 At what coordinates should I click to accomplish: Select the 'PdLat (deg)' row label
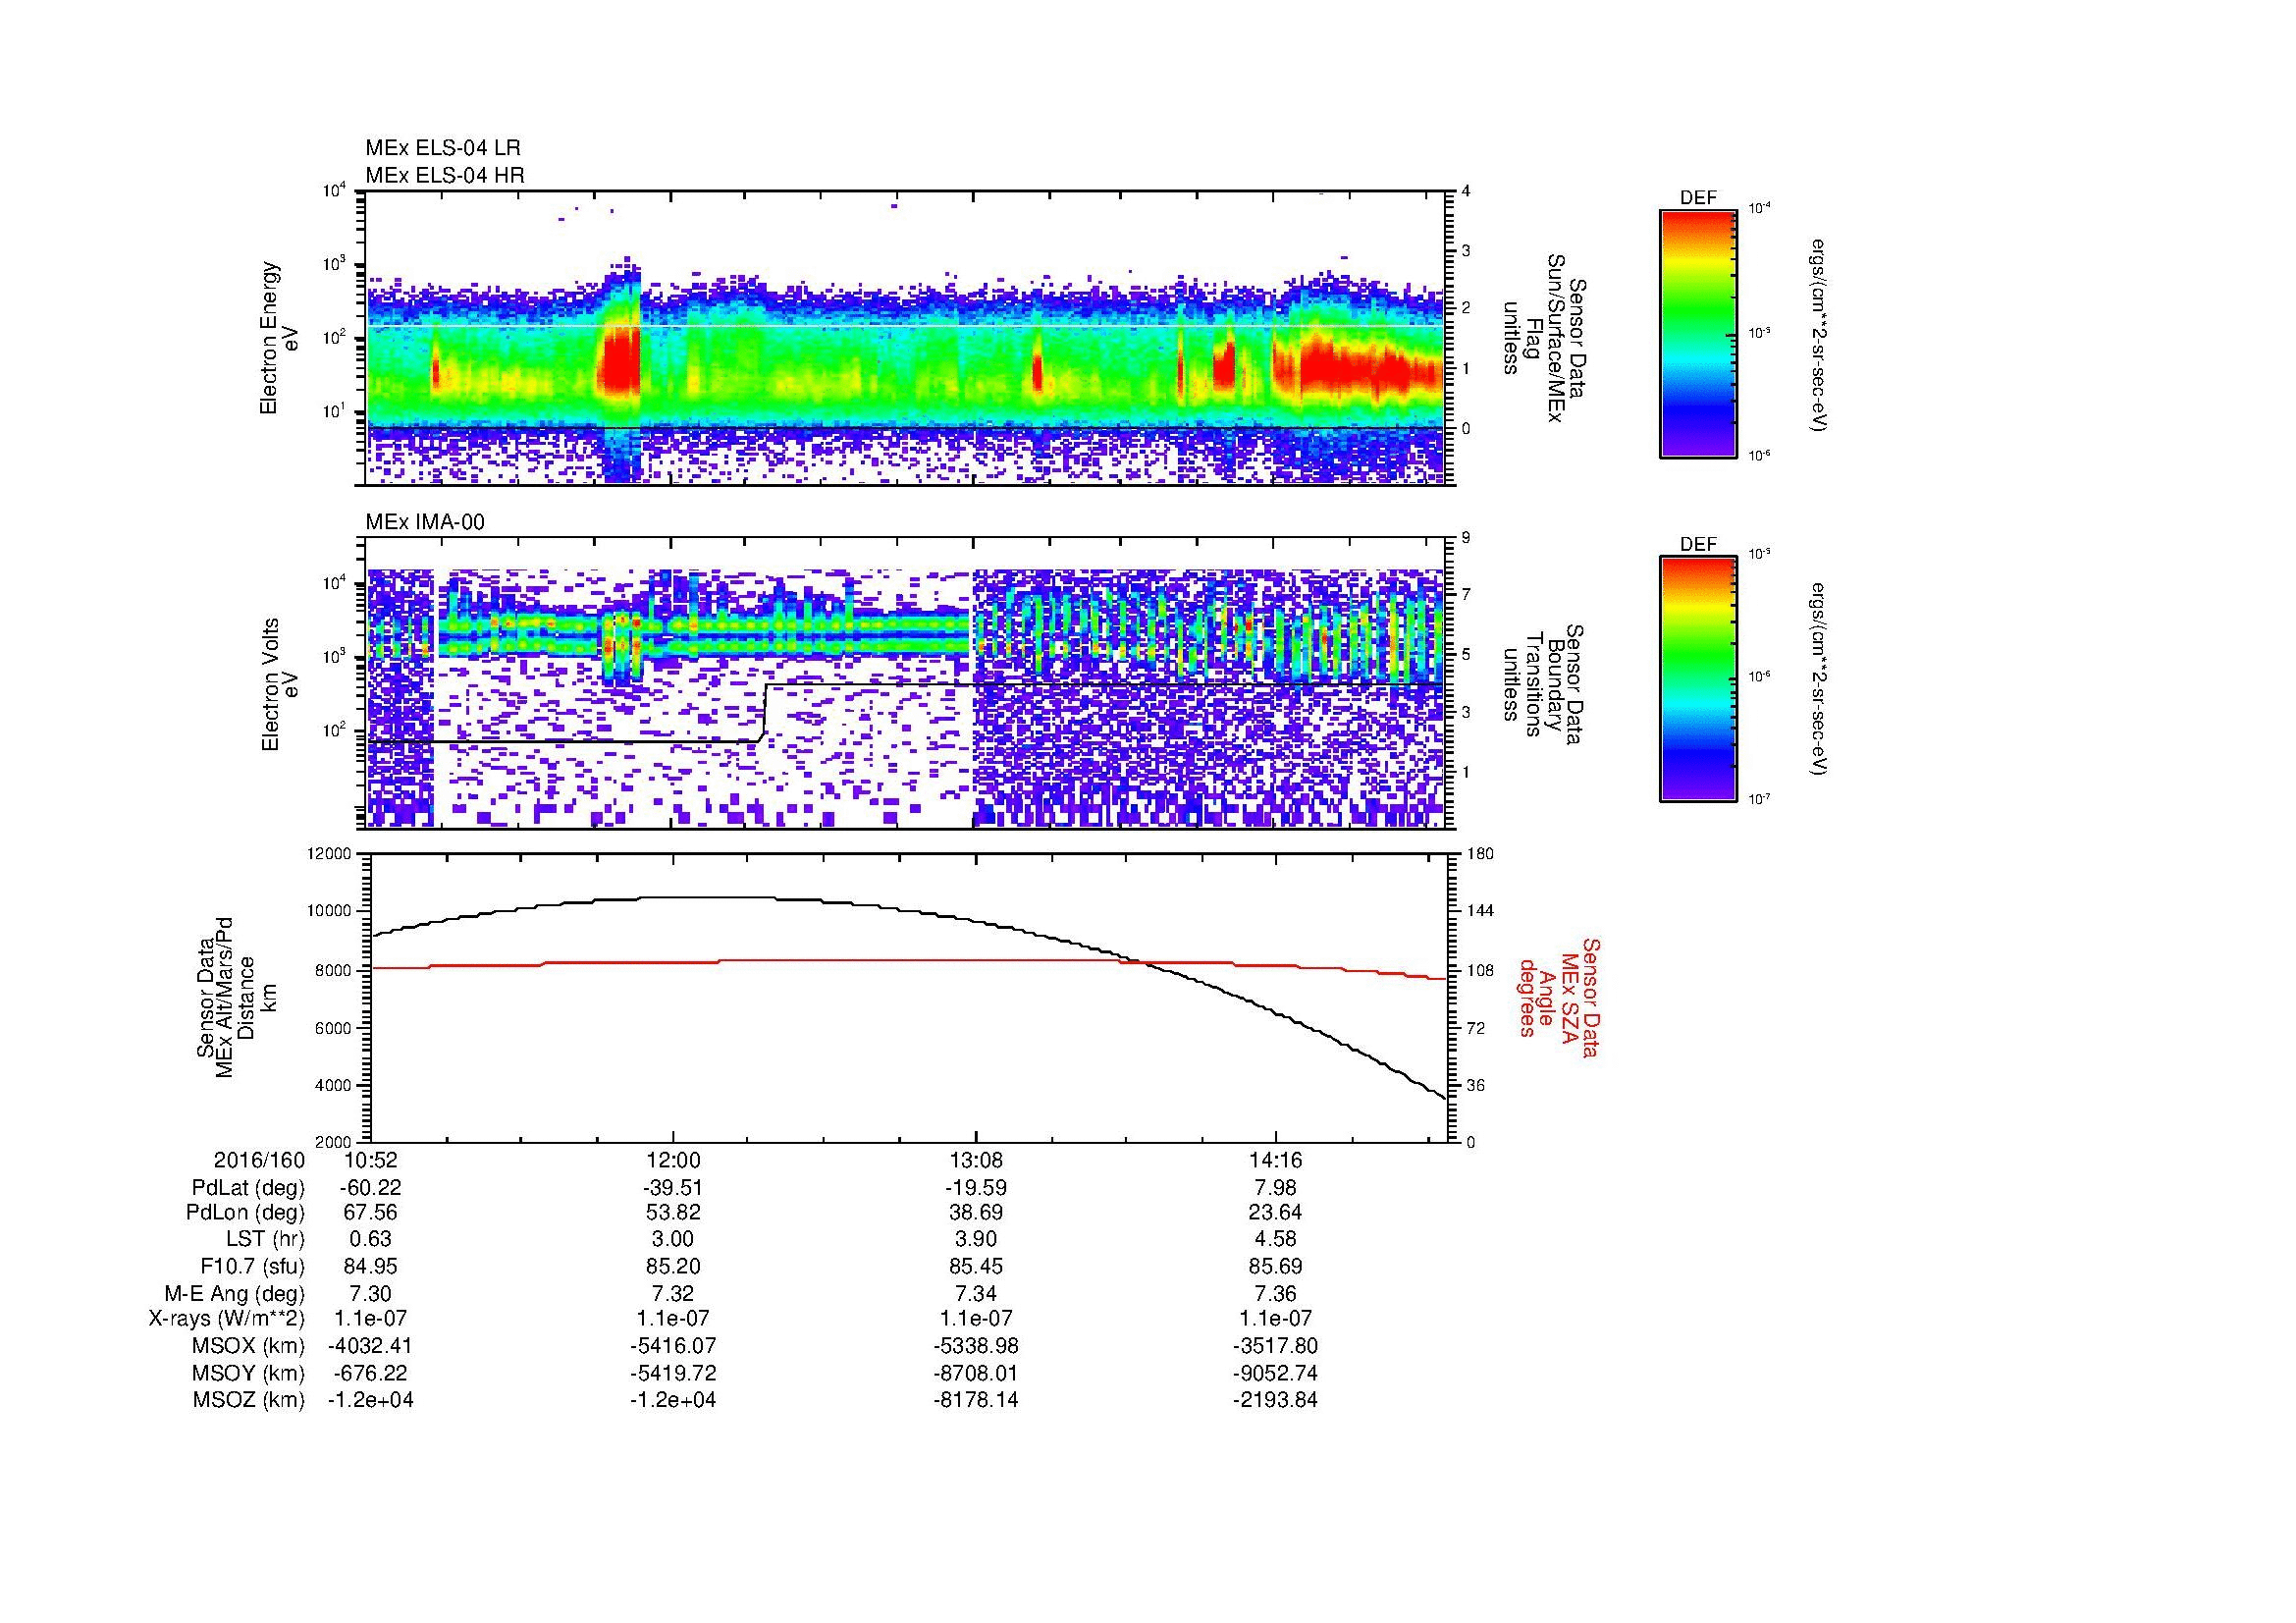click(x=248, y=1188)
